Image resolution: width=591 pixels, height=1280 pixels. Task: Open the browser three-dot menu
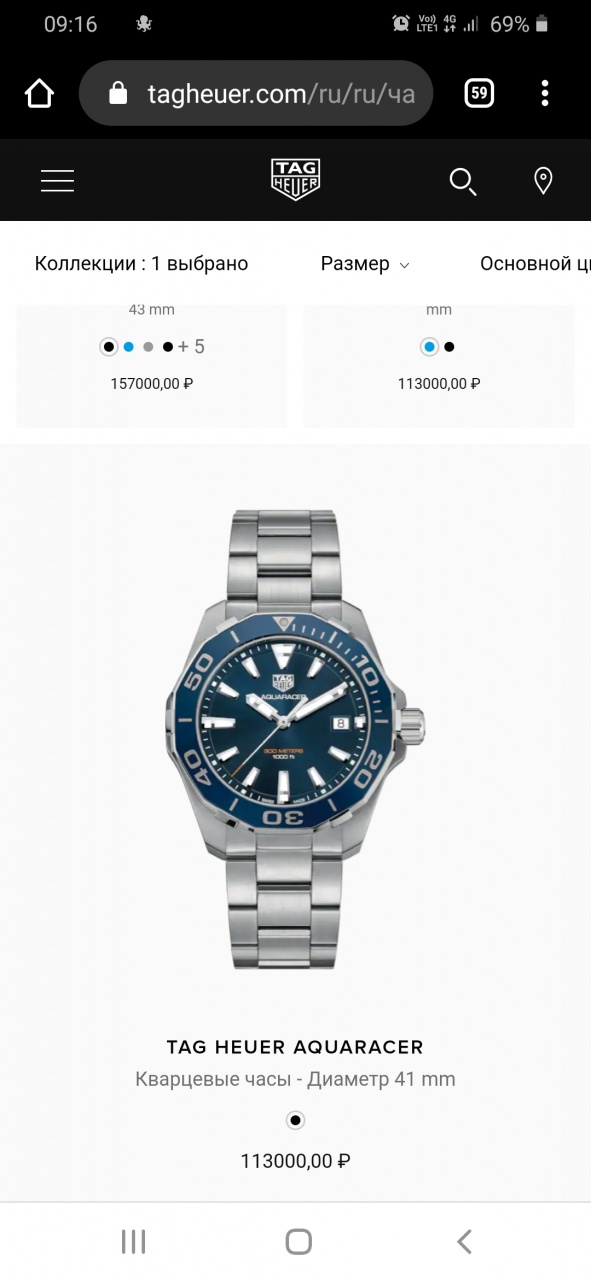click(x=545, y=94)
